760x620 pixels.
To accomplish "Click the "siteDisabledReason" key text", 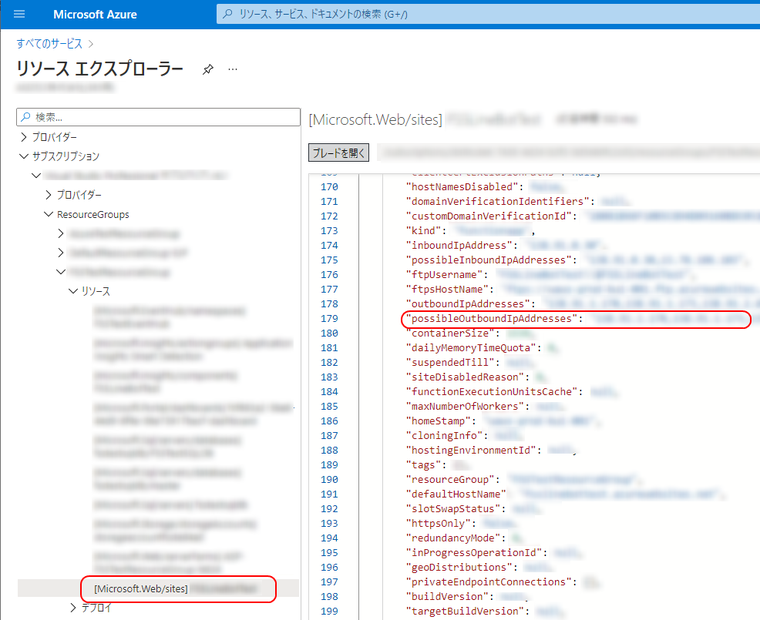I will (x=465, y=377).
